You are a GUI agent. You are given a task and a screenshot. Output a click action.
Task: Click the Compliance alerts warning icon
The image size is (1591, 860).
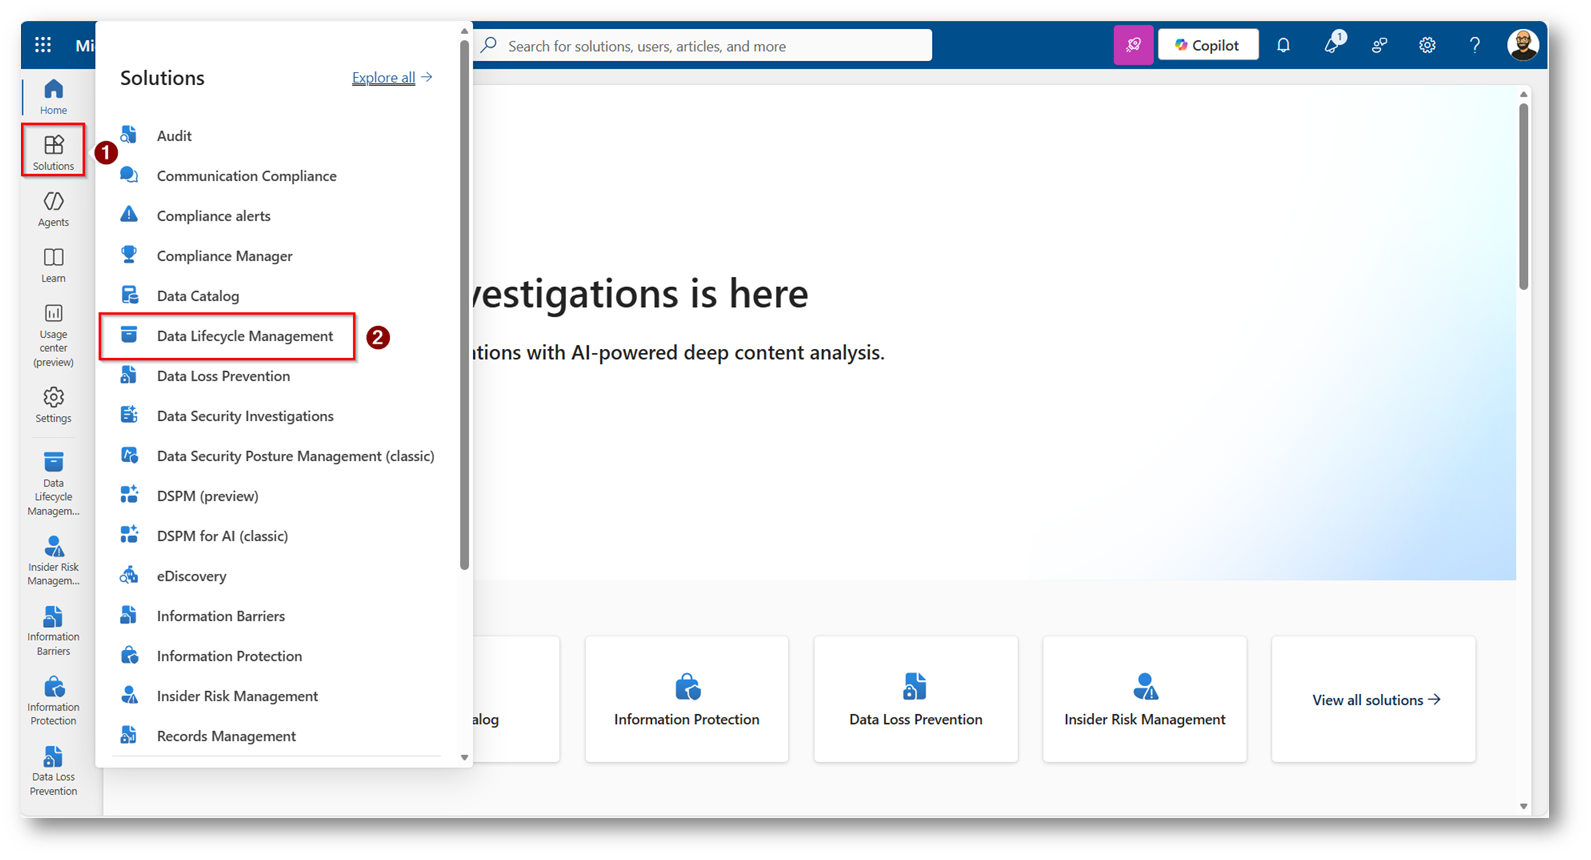129,215
